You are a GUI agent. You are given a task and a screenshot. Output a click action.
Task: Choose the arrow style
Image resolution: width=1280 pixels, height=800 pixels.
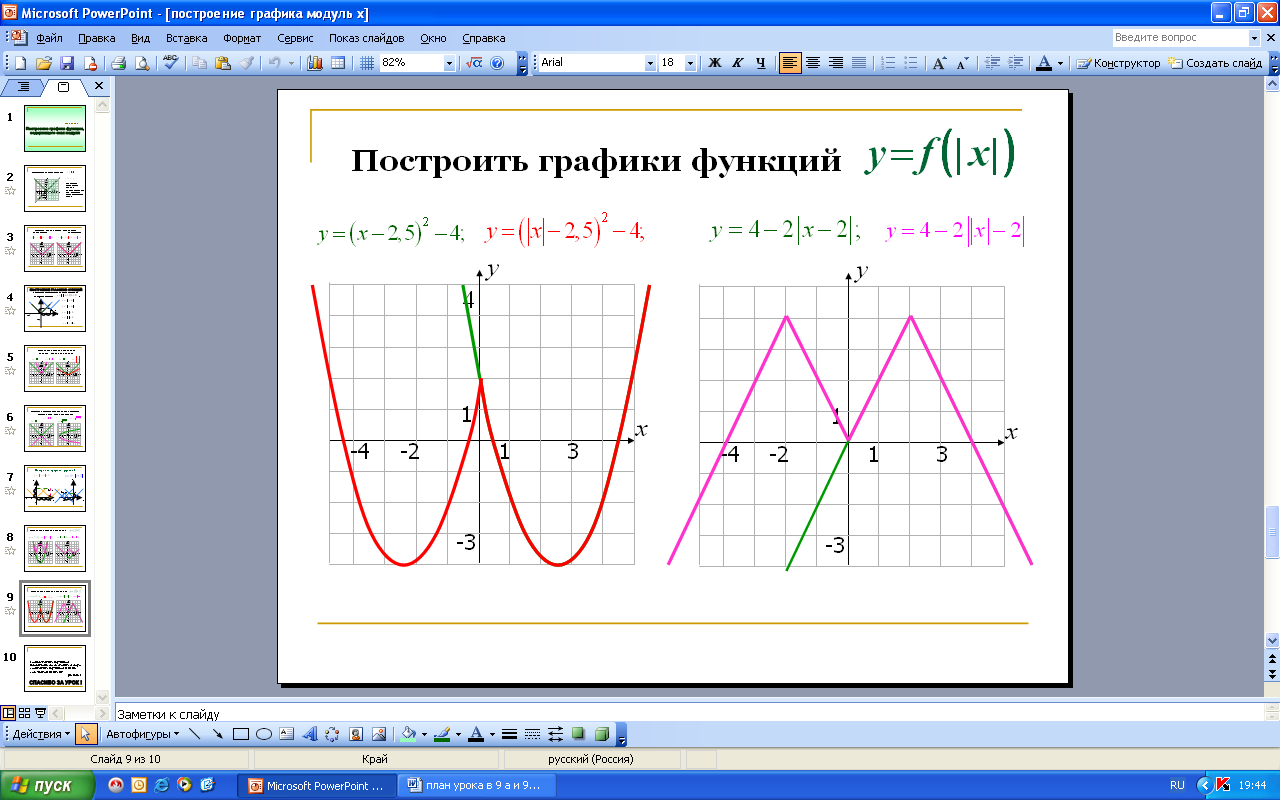555,734
